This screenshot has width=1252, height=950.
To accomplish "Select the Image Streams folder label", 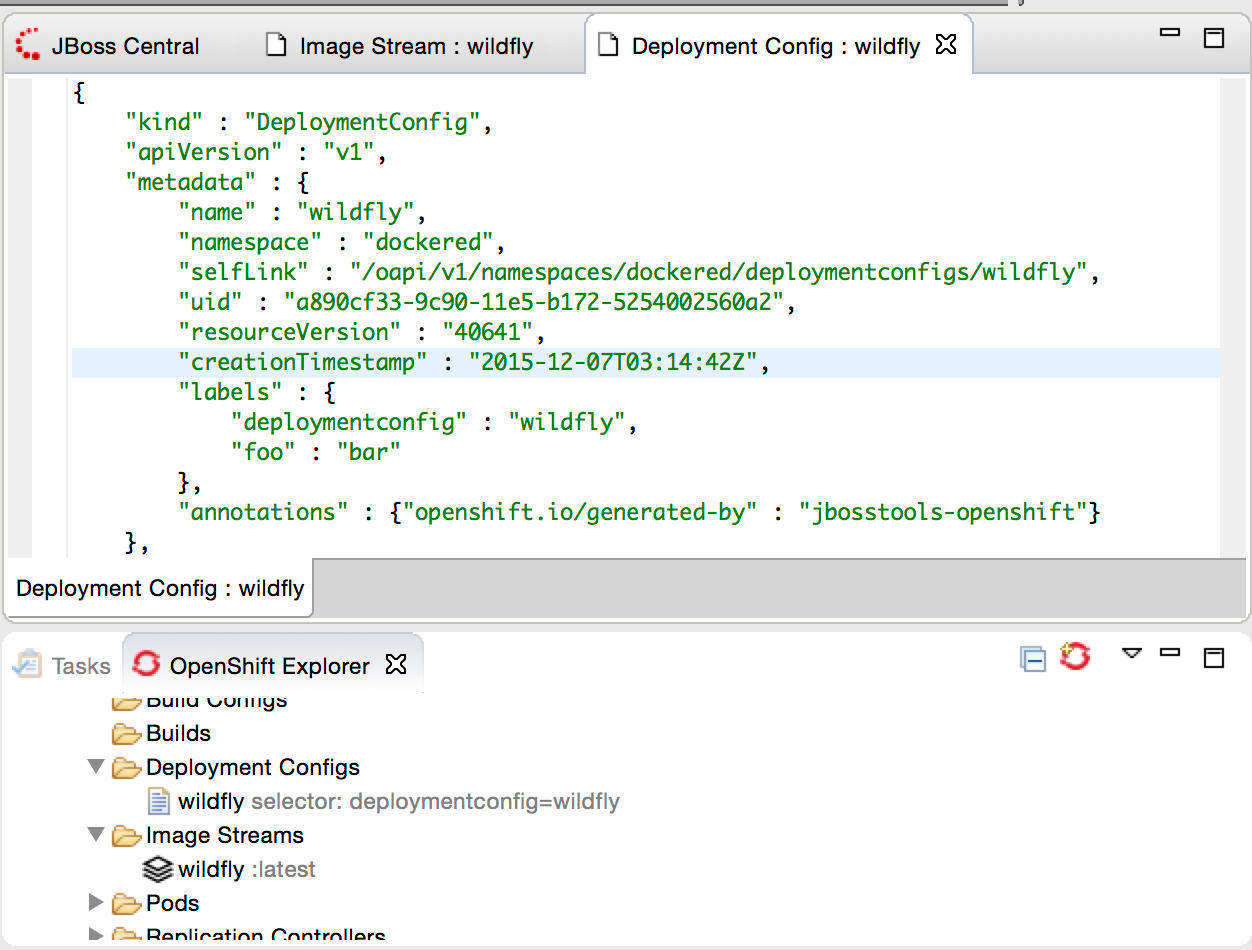I will click(224, 835).
